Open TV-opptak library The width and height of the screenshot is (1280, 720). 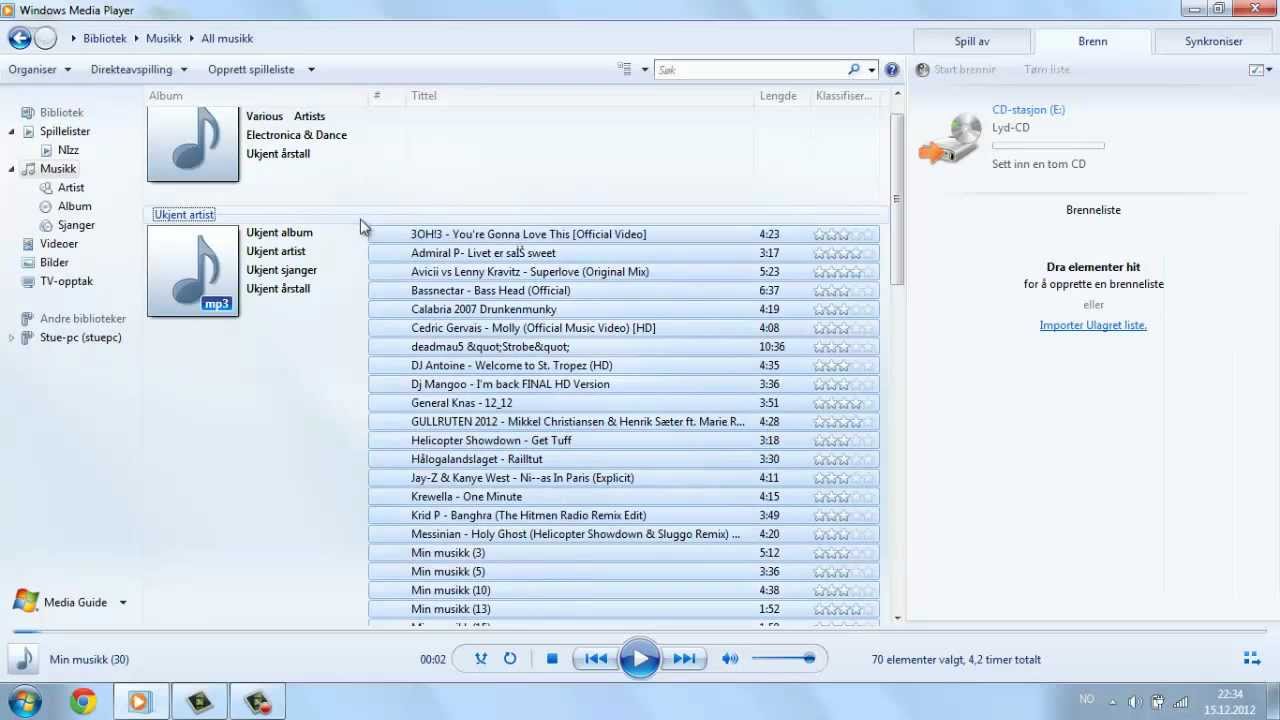(x=66, y=282)
